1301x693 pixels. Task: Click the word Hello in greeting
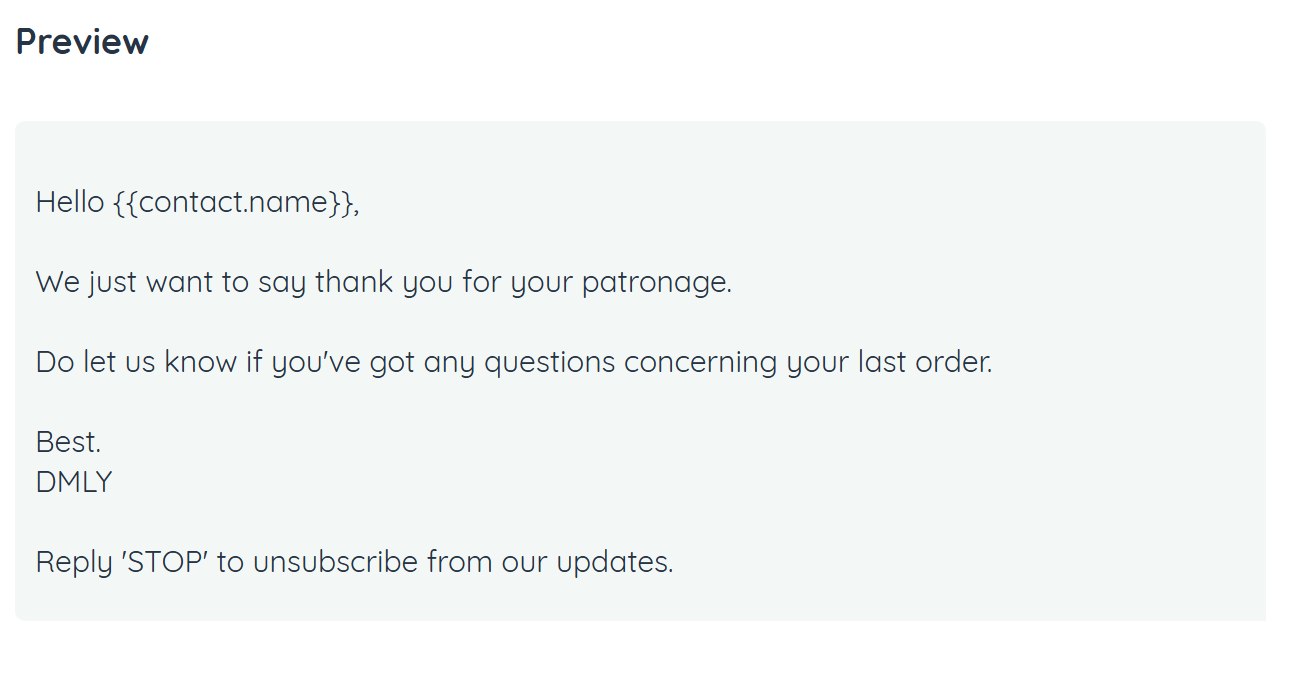[70, 202]
